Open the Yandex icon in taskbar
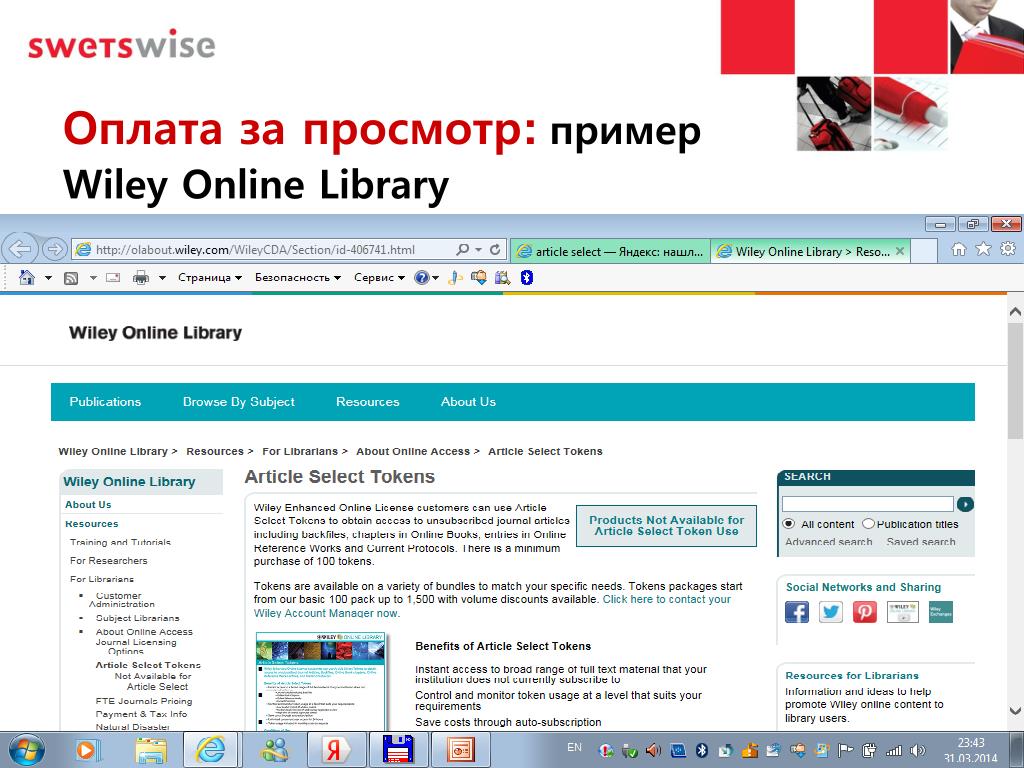Screen dimensions: 1024x768 334,750
